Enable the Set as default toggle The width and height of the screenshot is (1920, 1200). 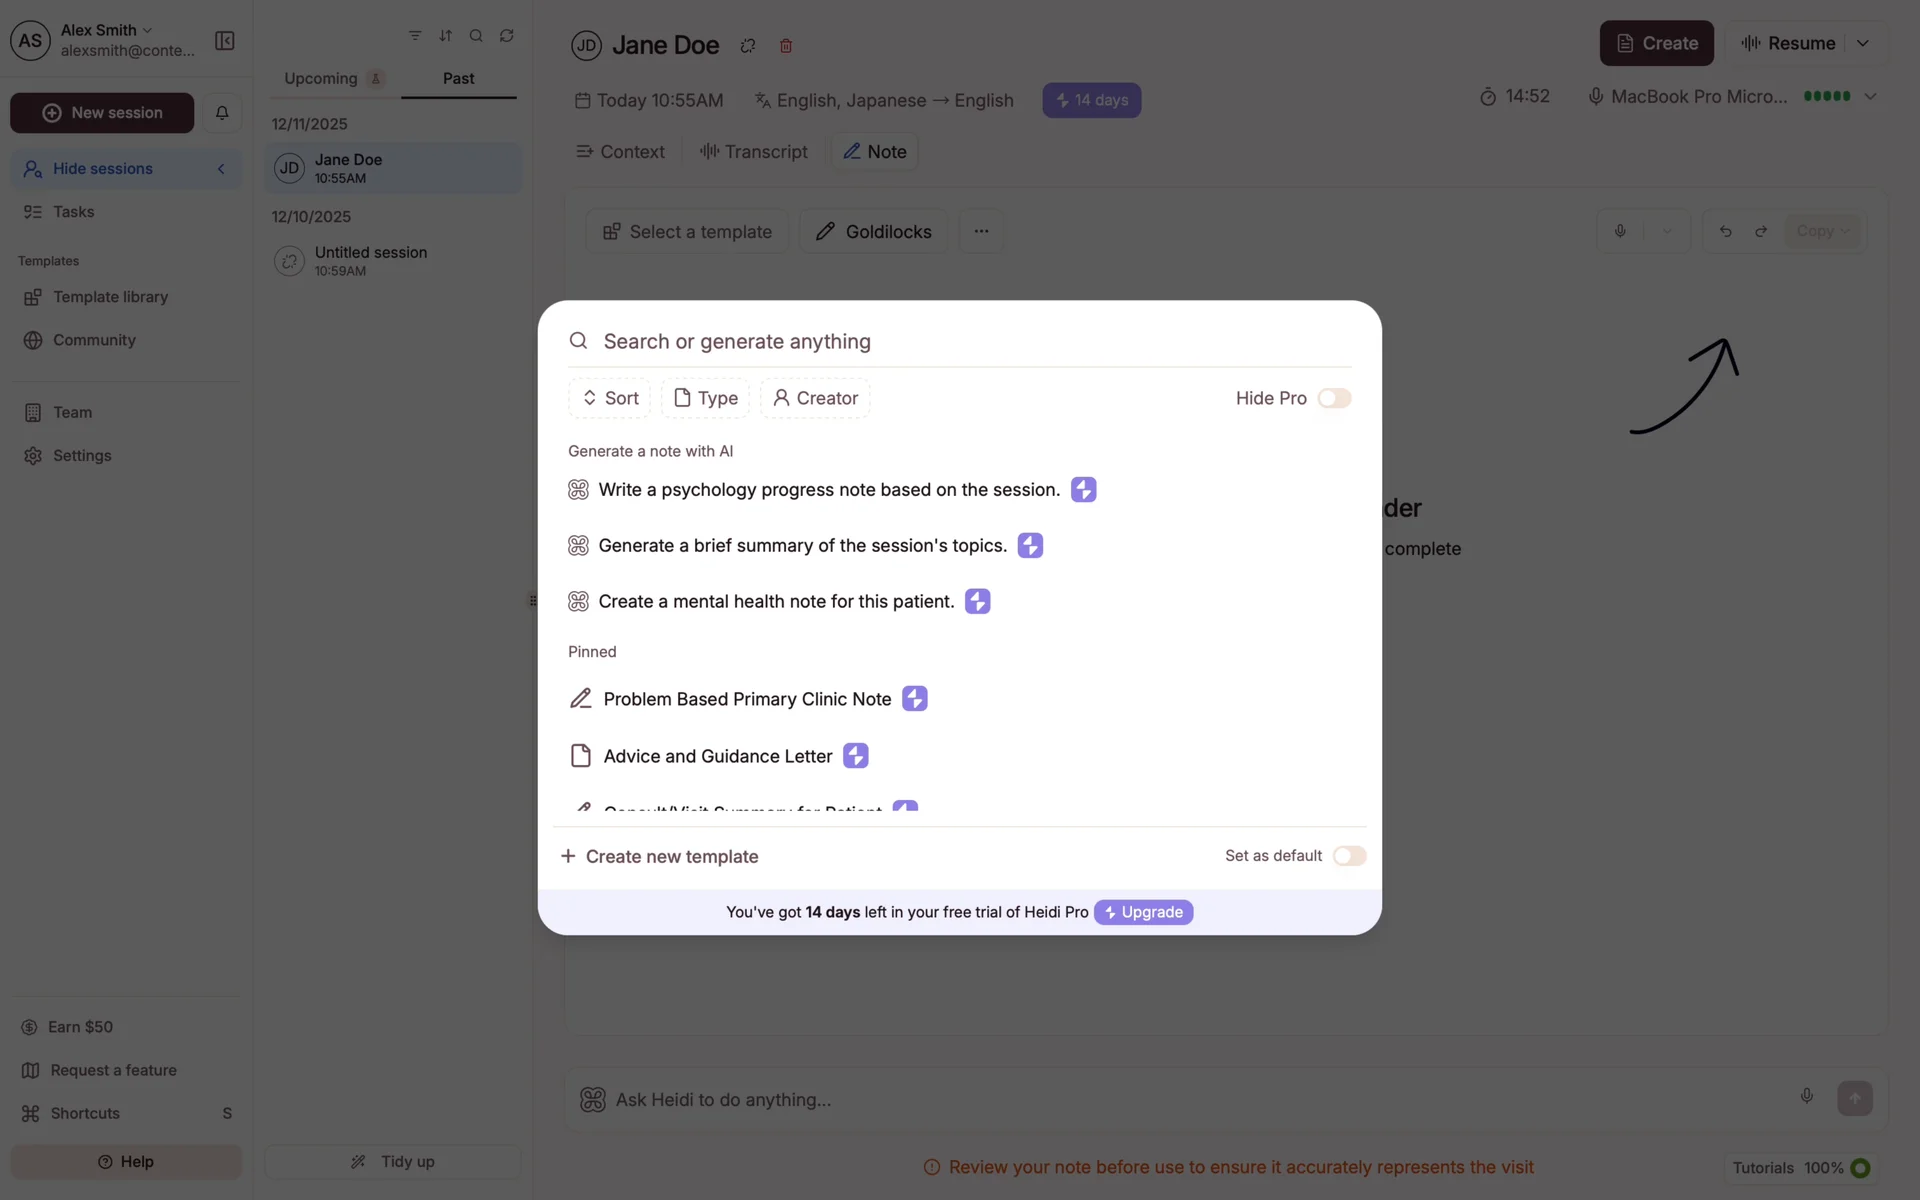(x=1349, y=856)
